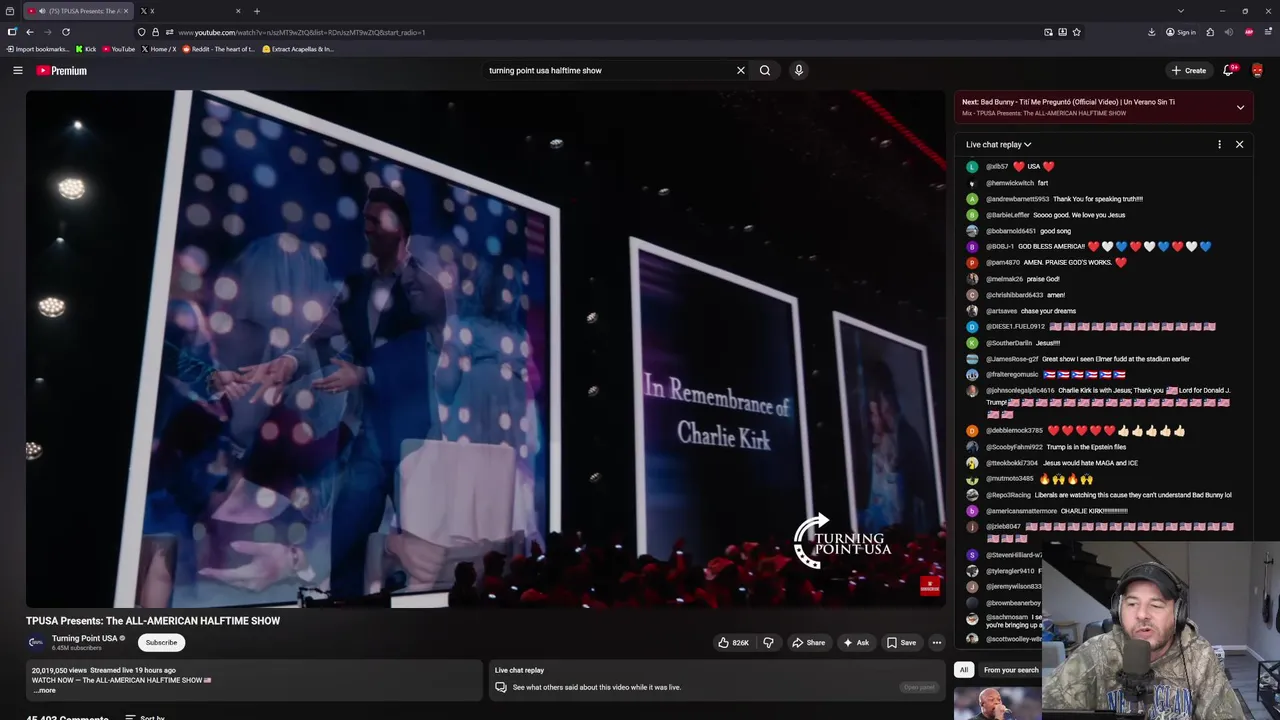This screenshot has height=720, width=1280.
Task: Subscribe to Turning Point USA
Action: (161, 642)
